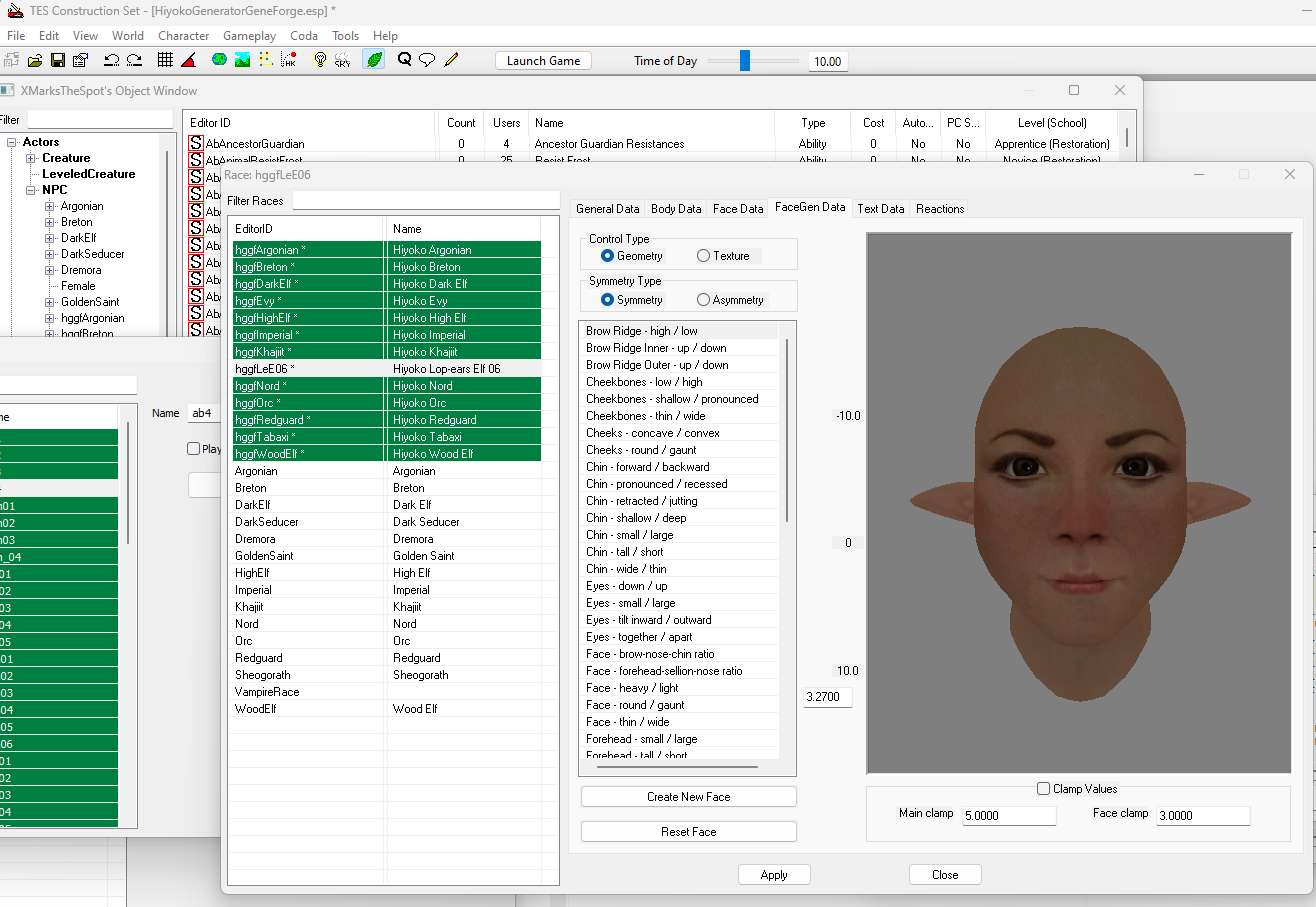Collapse the Actors tree node

[x=14, y=142]
